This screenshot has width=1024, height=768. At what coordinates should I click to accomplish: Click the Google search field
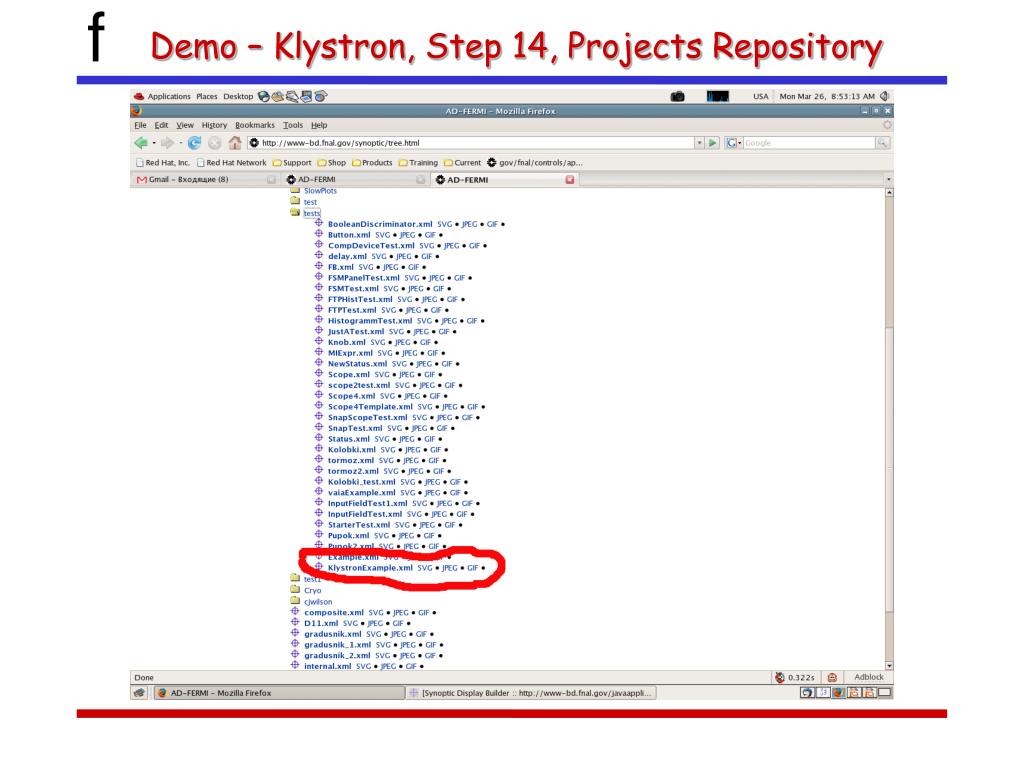click(808, 142)
